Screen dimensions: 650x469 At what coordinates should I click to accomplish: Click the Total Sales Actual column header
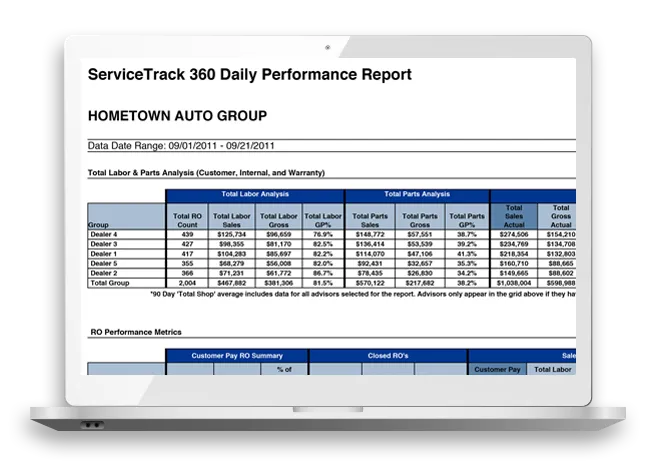point(514,216)
